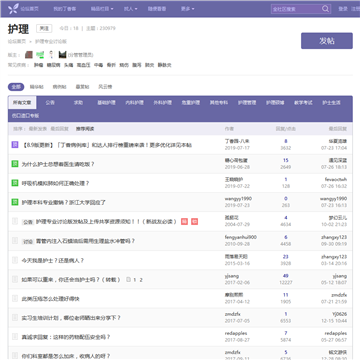This screenshot has height=360, width=360.
Task: Click document icon beside 你们科室都是怎么加床 thread
Action: (15, 355)
